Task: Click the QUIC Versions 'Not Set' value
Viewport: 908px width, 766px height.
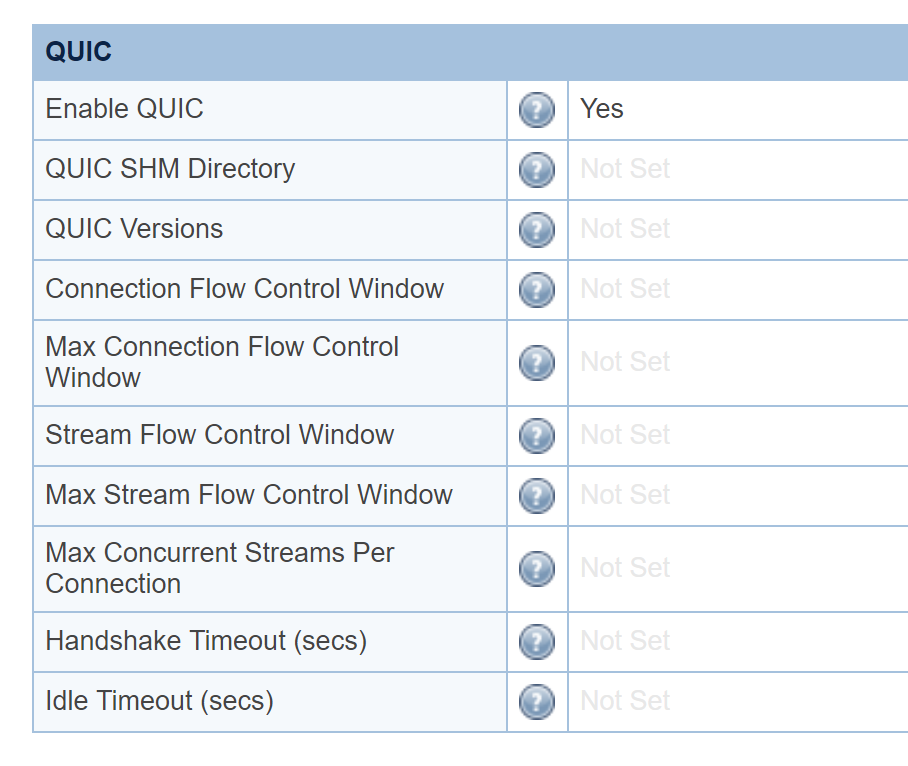Action: tap(625, 229)
